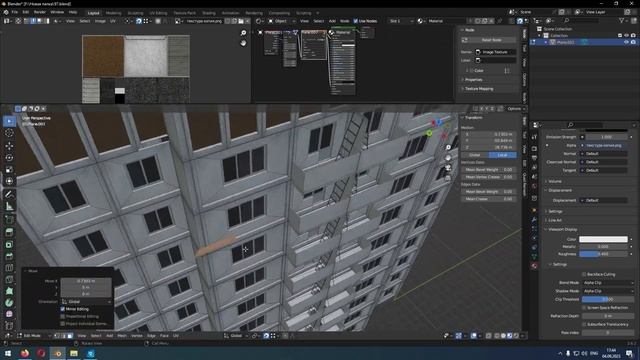Expand the Volume section
The image size is (640, 360).
pyautogui.click(x=555, y=181)
